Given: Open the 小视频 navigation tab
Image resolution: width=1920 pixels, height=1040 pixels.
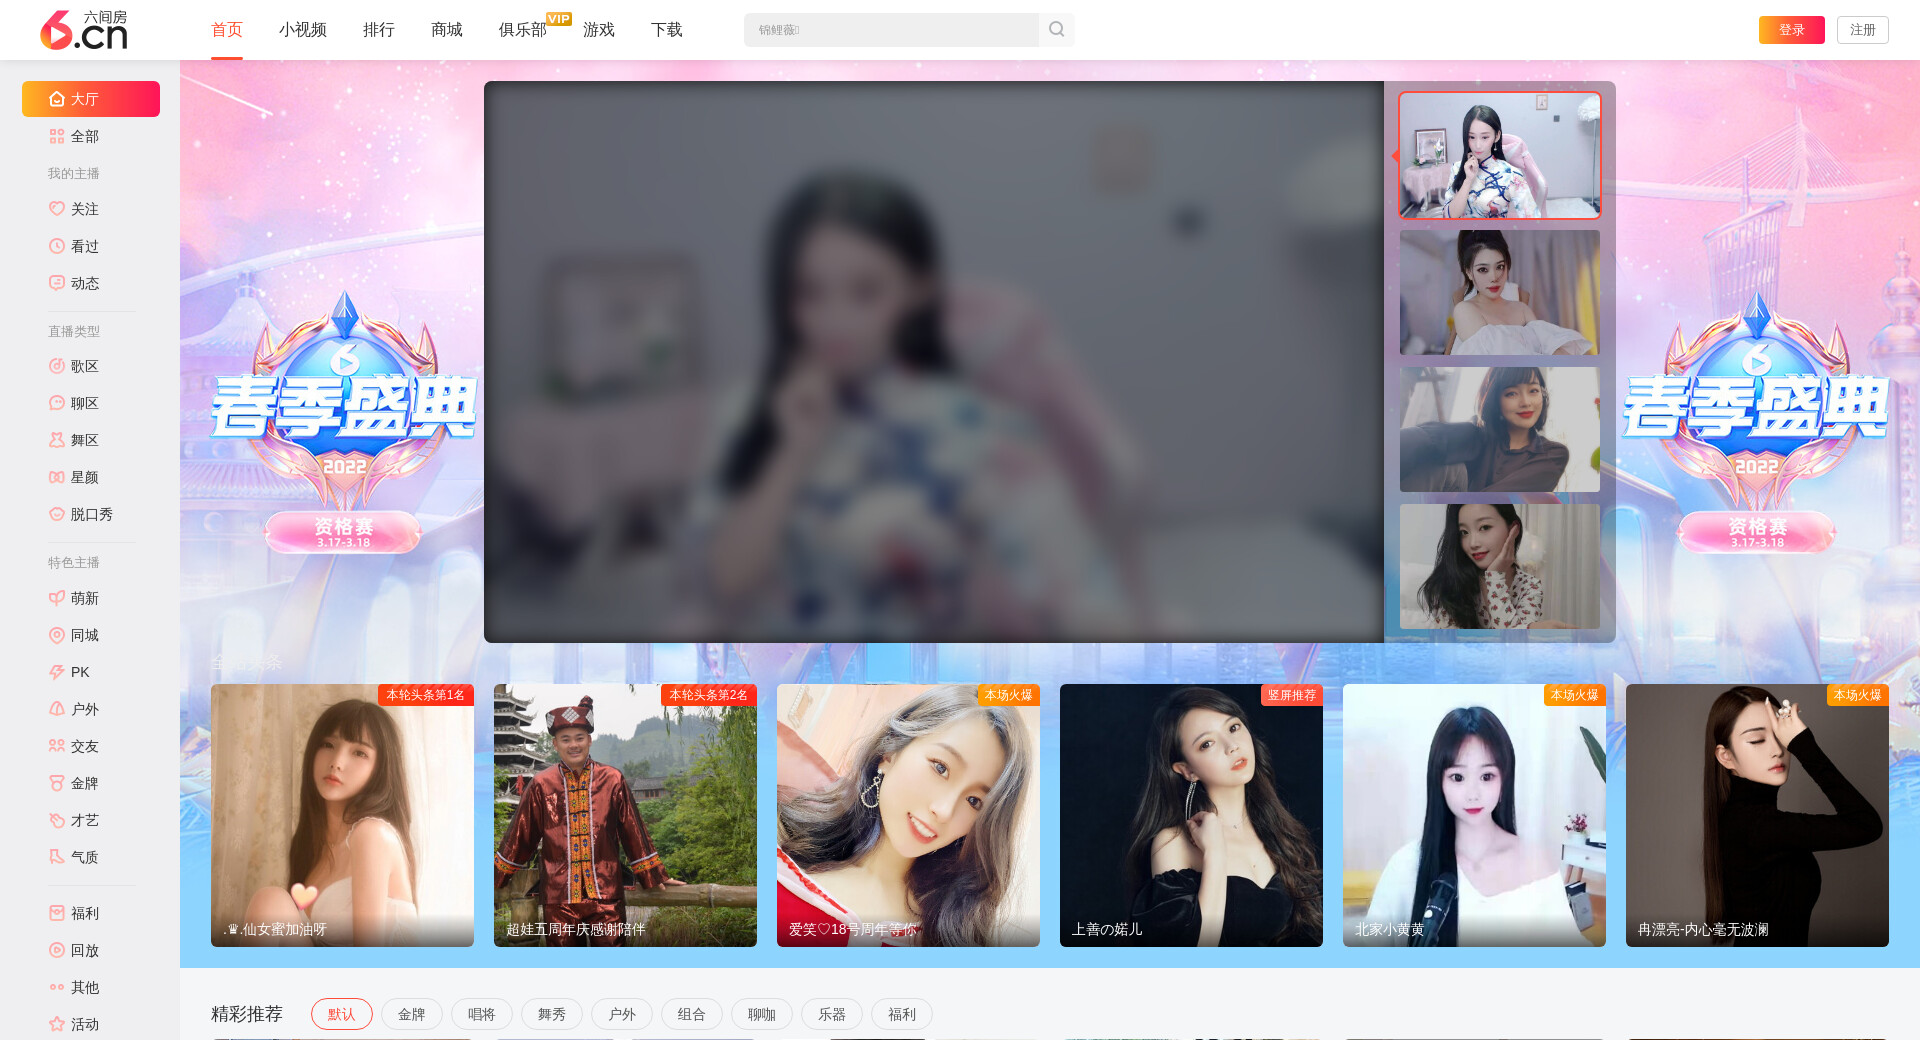Looking at the screenshot, I should (302, 30).
